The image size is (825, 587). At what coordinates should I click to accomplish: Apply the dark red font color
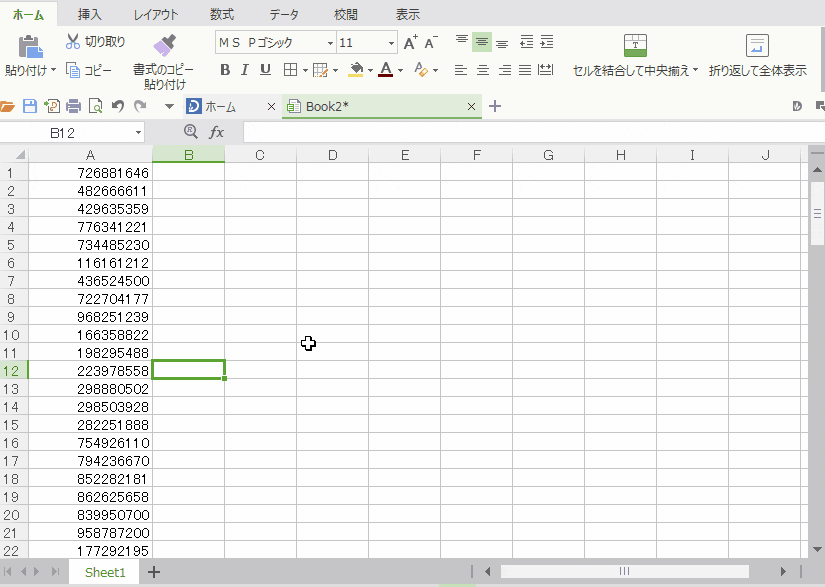[386, 70]
